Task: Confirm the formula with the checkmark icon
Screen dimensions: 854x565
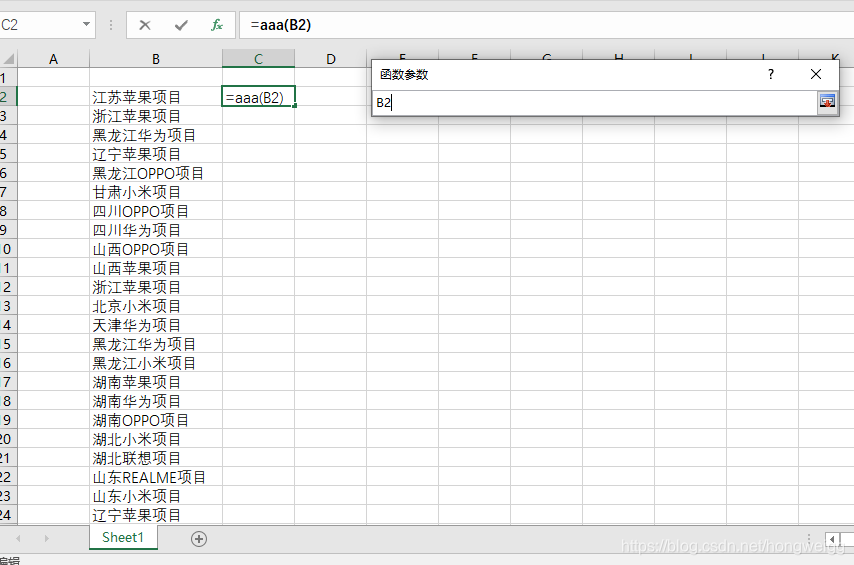Action: point(181,25)
